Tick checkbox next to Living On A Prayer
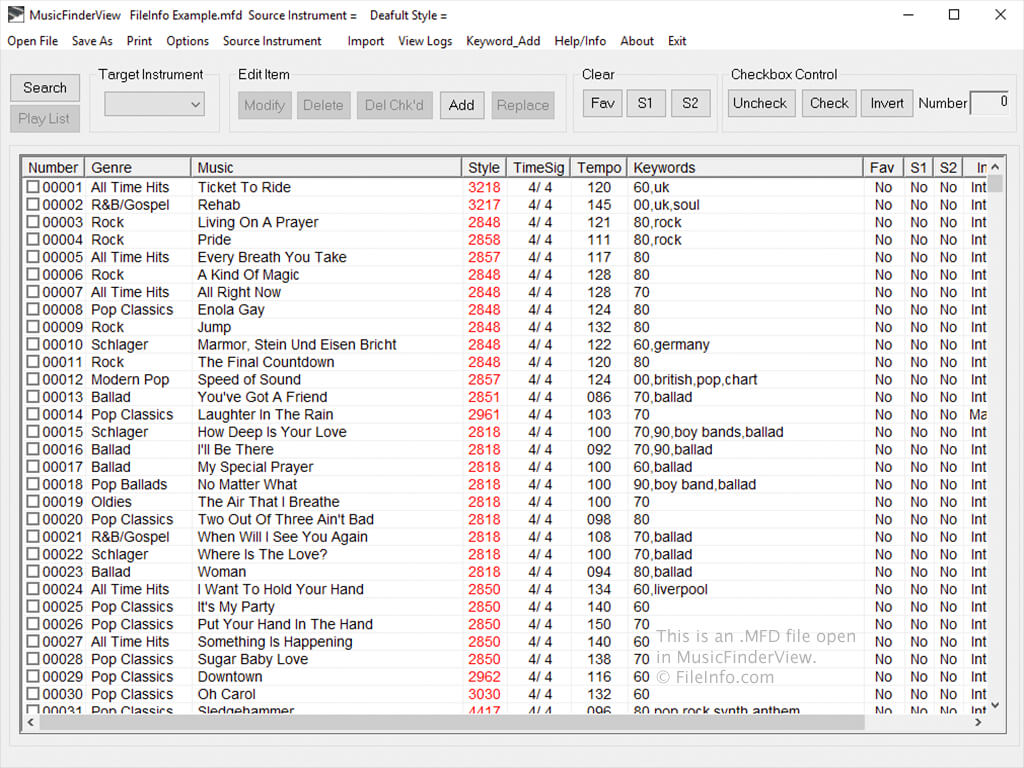This screenshot has width=1024, height=768. 33,222
